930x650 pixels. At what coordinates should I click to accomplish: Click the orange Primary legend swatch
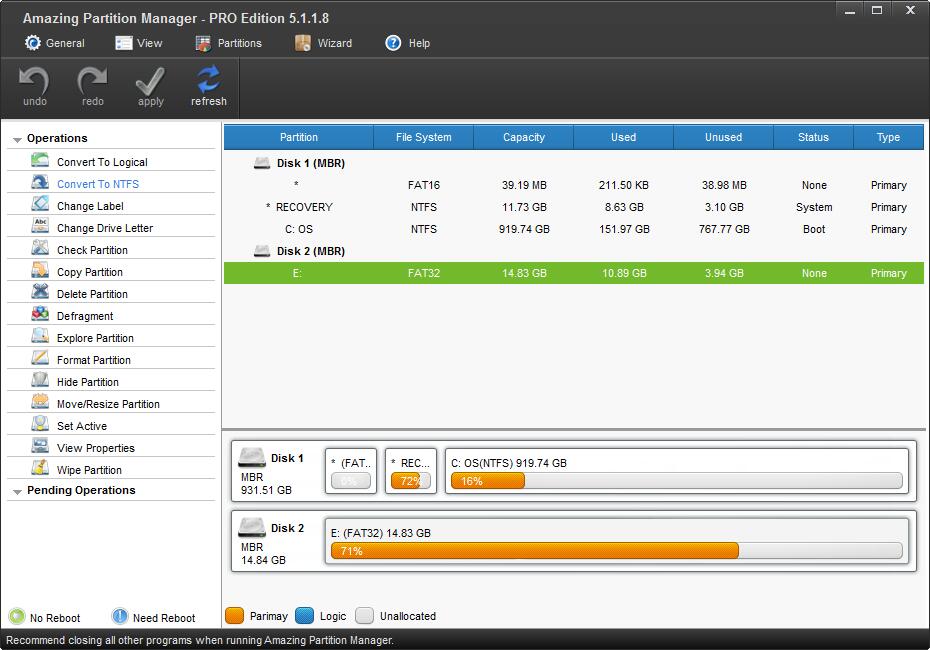pos(235,616)
